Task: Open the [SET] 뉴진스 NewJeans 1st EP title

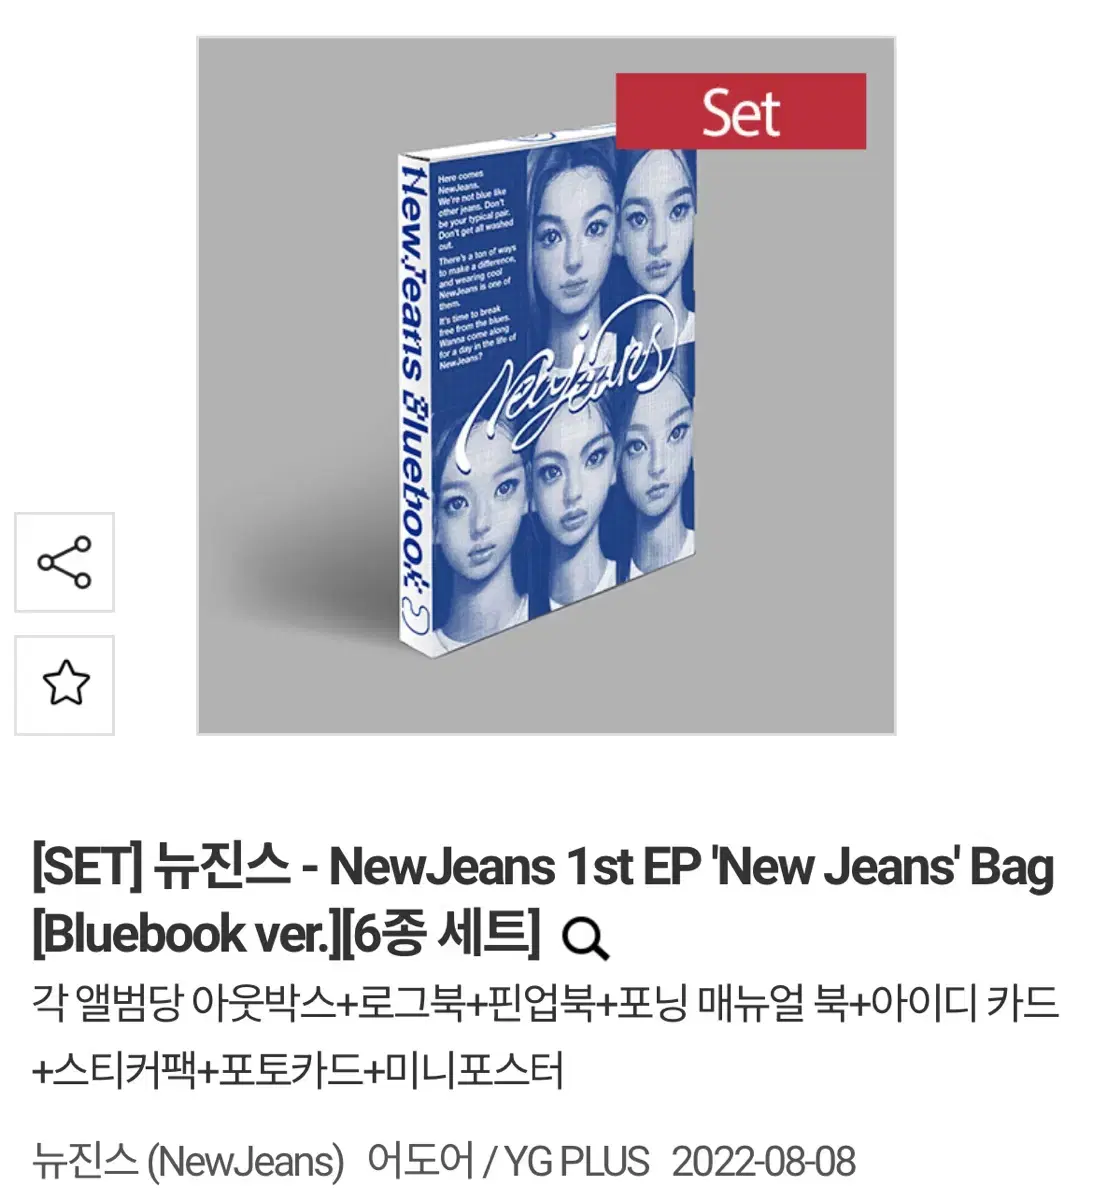Action: tap(543, 867)
